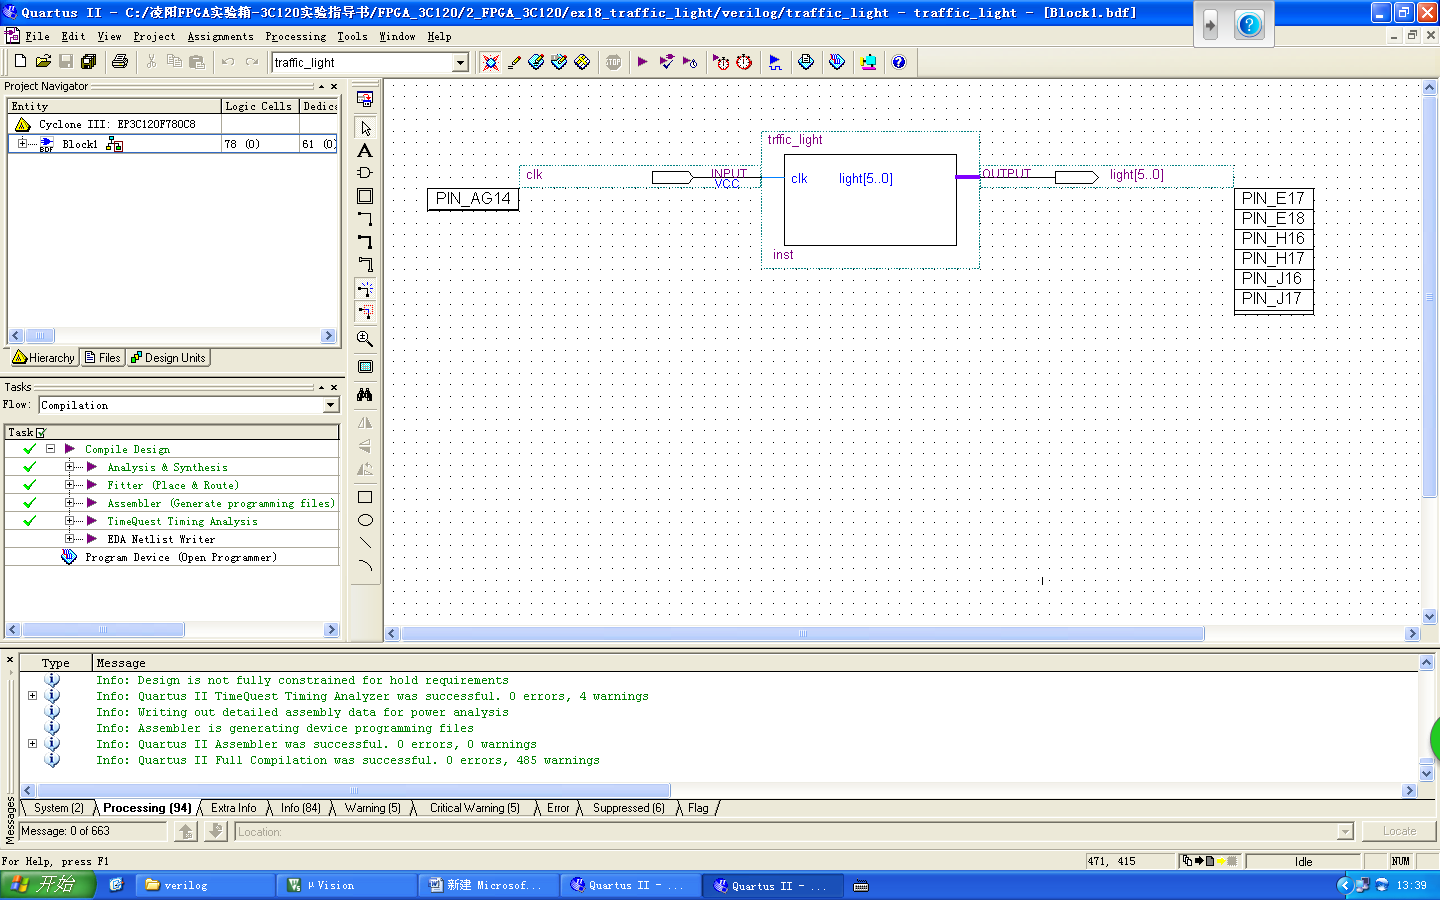Open the Flow Compilation dropdown
The width and height of the screenshot is (1440, 900).
(x=330, y=405)
